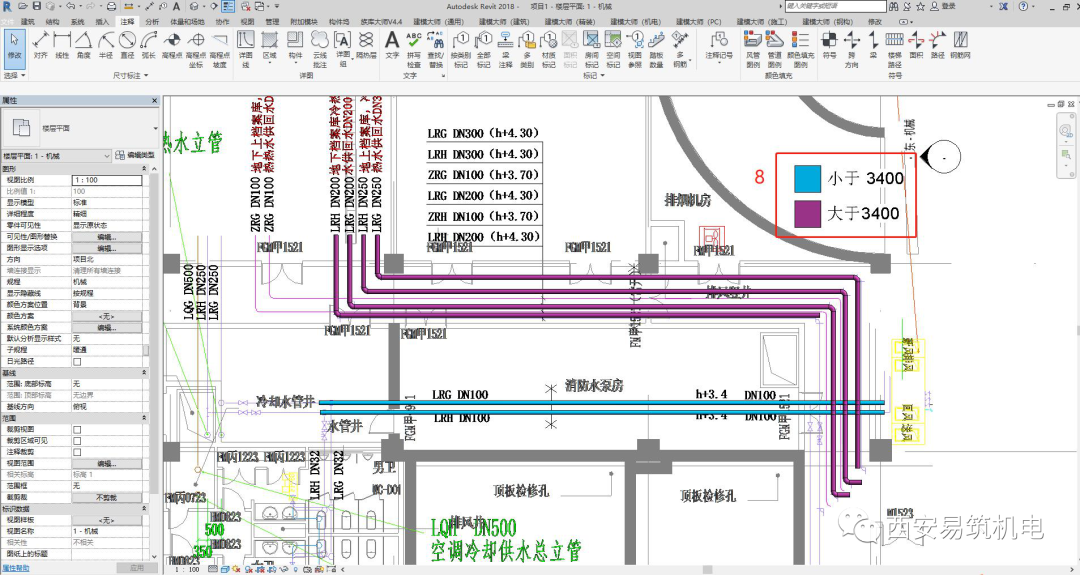The height and width of the screenshot is (575, 1080).
Task: Activate the Detail Line (详图线) tool
Action: 246,48
